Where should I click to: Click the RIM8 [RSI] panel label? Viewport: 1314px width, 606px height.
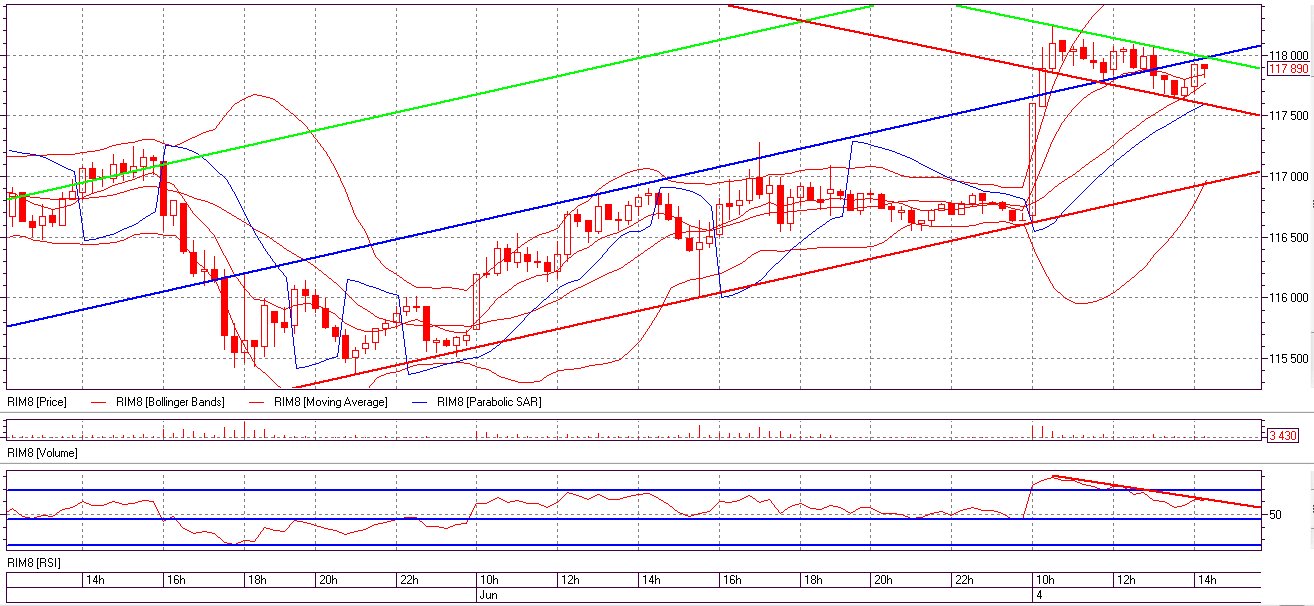[33, 565]
